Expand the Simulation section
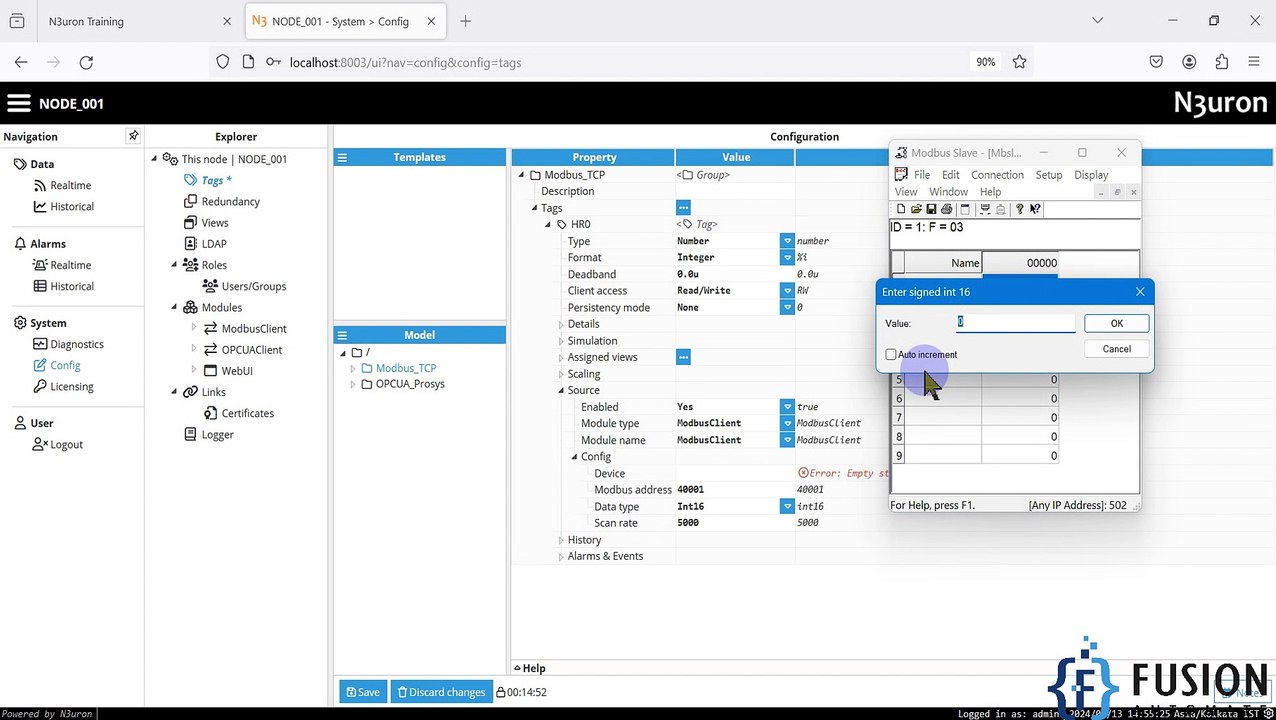 tap(561, 341)
